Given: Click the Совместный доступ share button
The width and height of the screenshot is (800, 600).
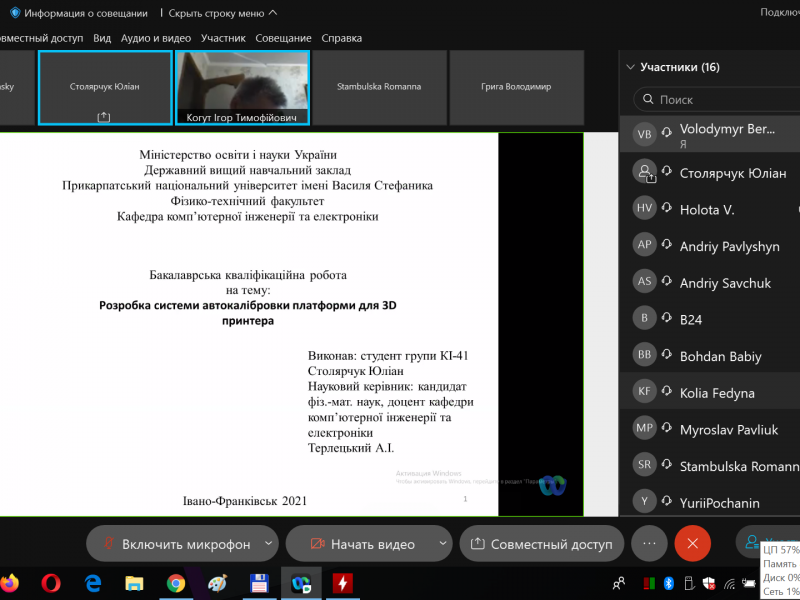Looking at the screenshot, I should point(542,544).
